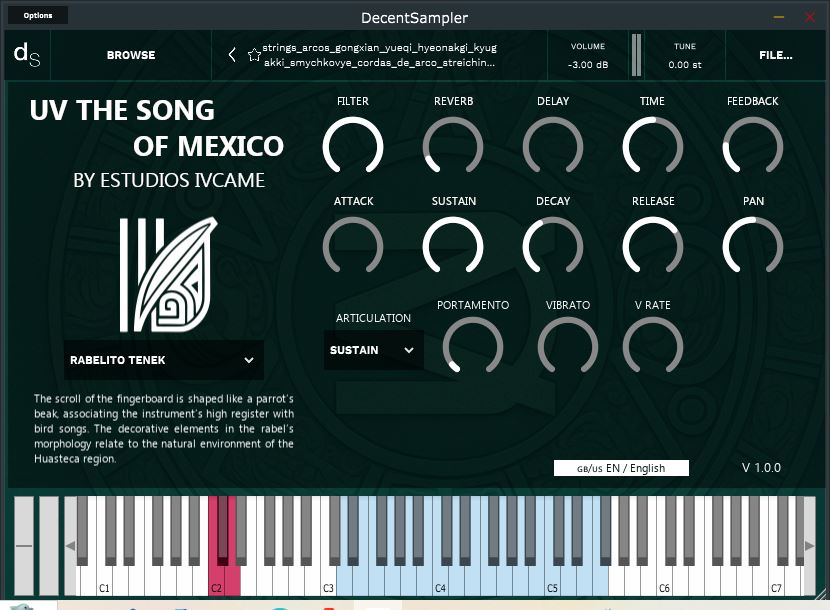Click the TUNE 0.00 st value
830x610 pixels.
684,65
